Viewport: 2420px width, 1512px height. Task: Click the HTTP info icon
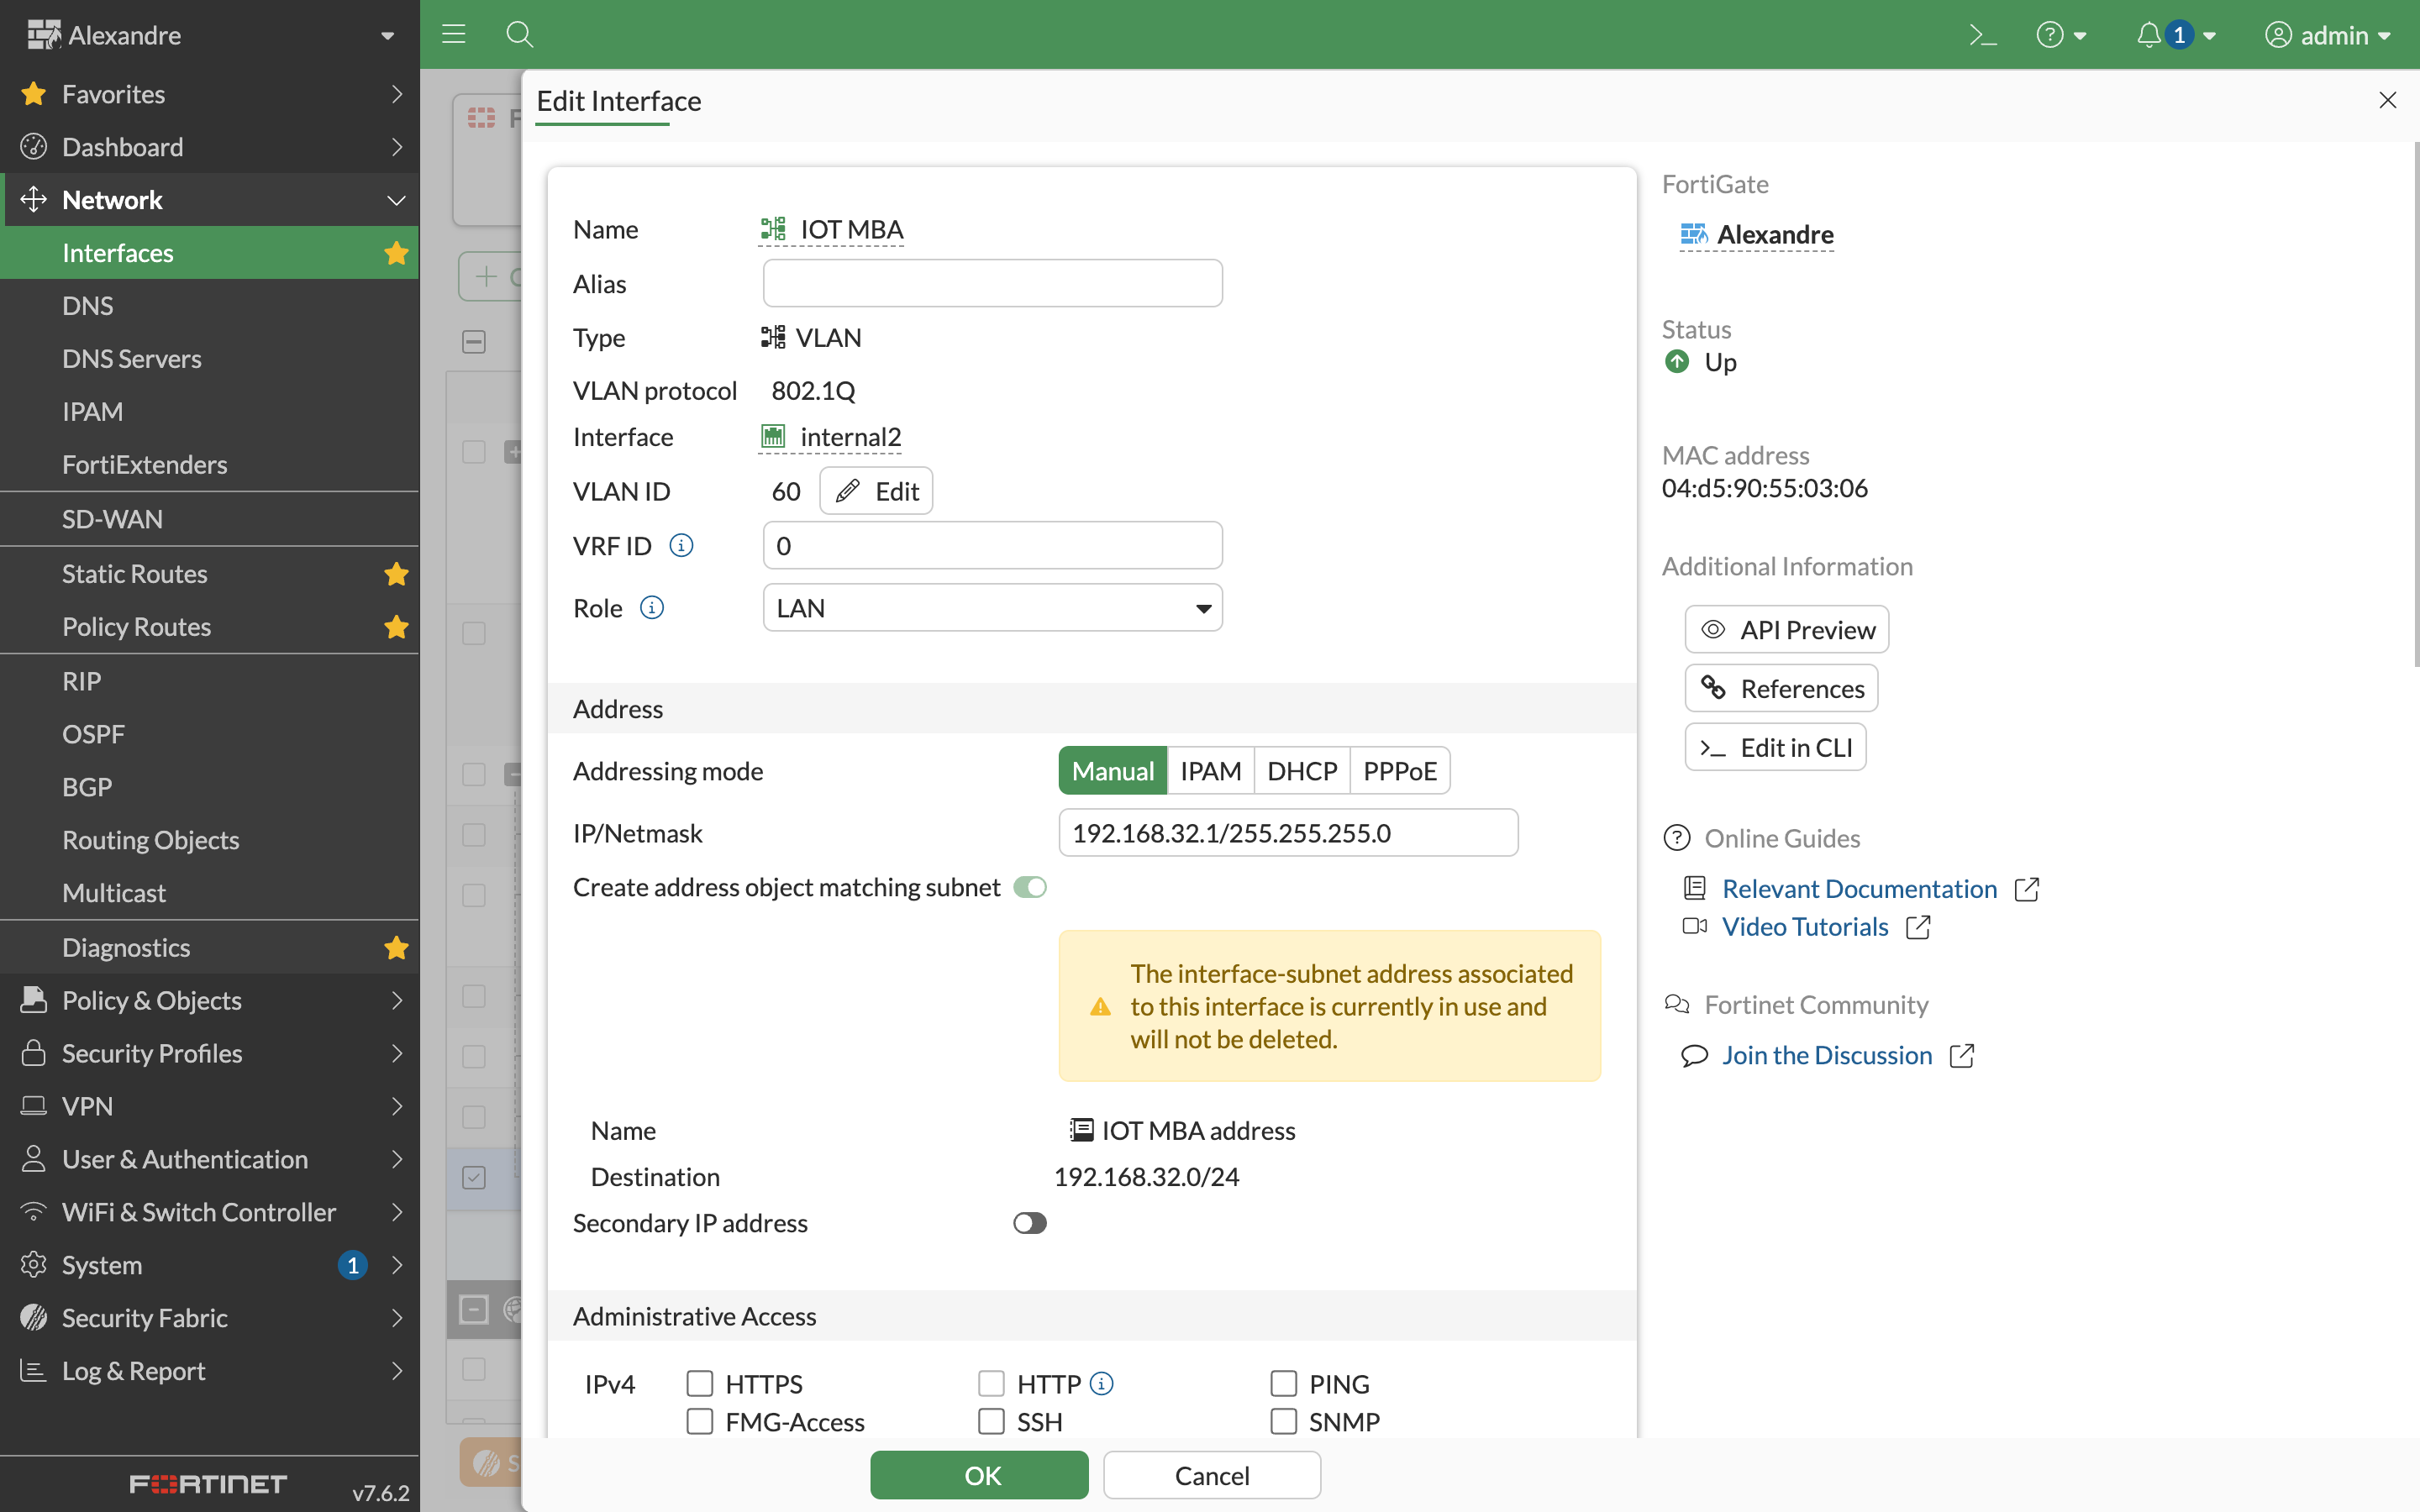coord(1101,1383)
